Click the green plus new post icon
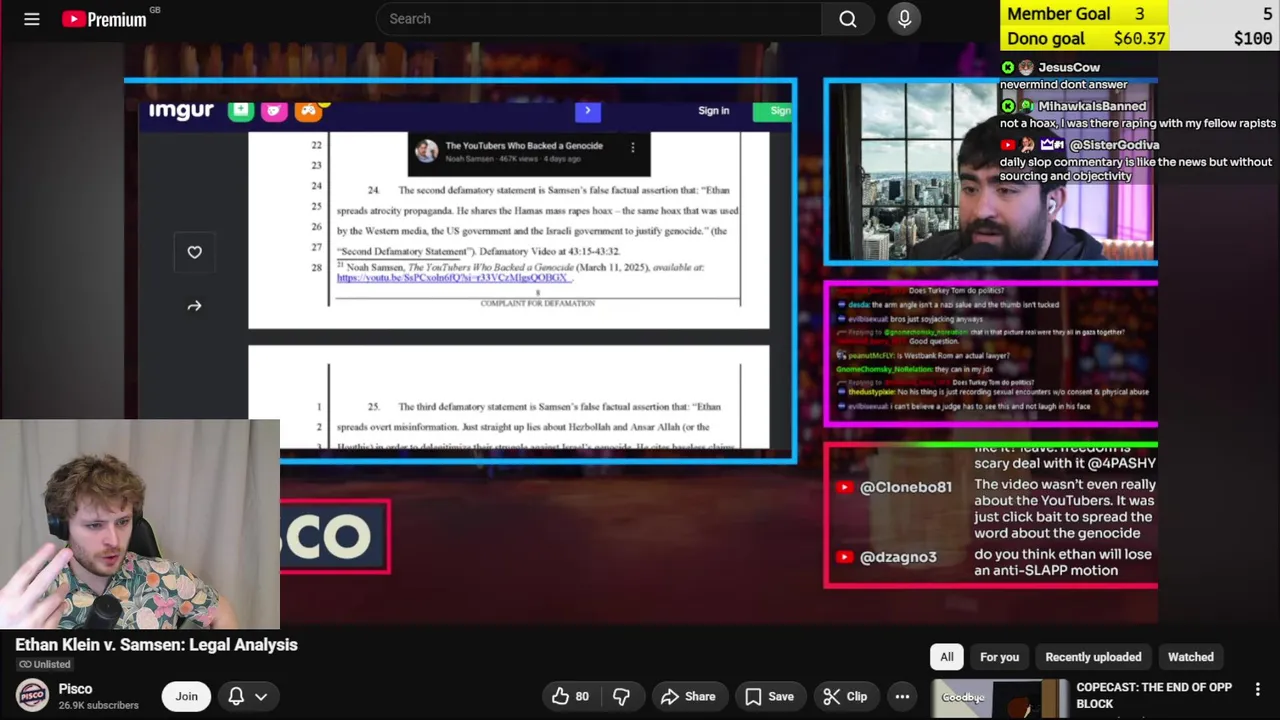This screenshot has width=1280, height=720. [x=241, y=110]
